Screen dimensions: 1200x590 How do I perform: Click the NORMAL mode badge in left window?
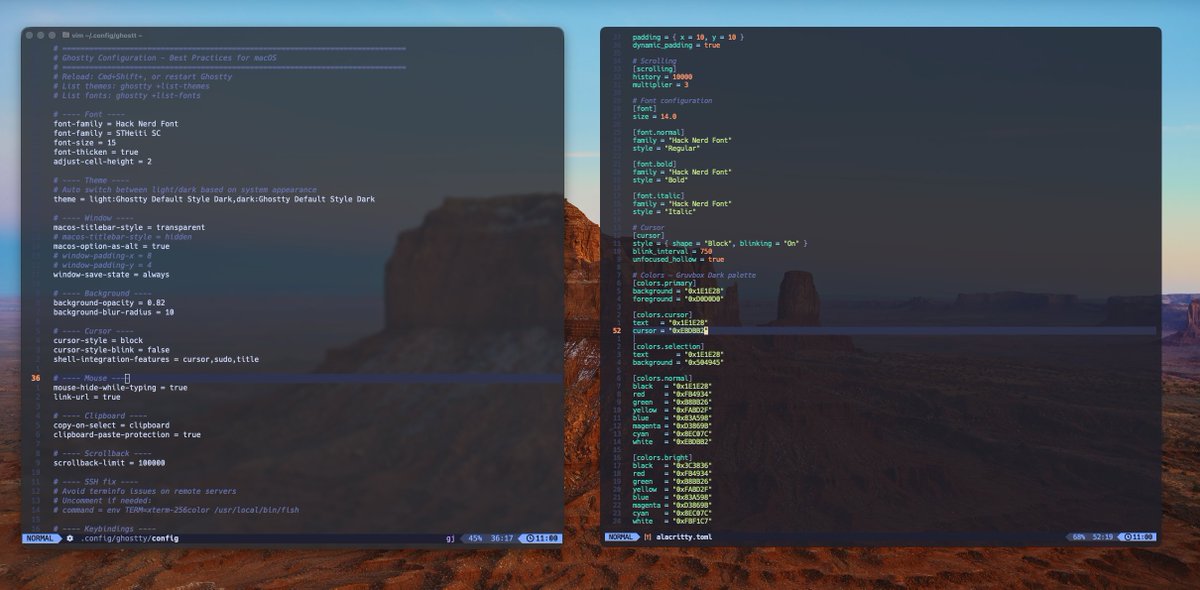click(x=40, y=538)
